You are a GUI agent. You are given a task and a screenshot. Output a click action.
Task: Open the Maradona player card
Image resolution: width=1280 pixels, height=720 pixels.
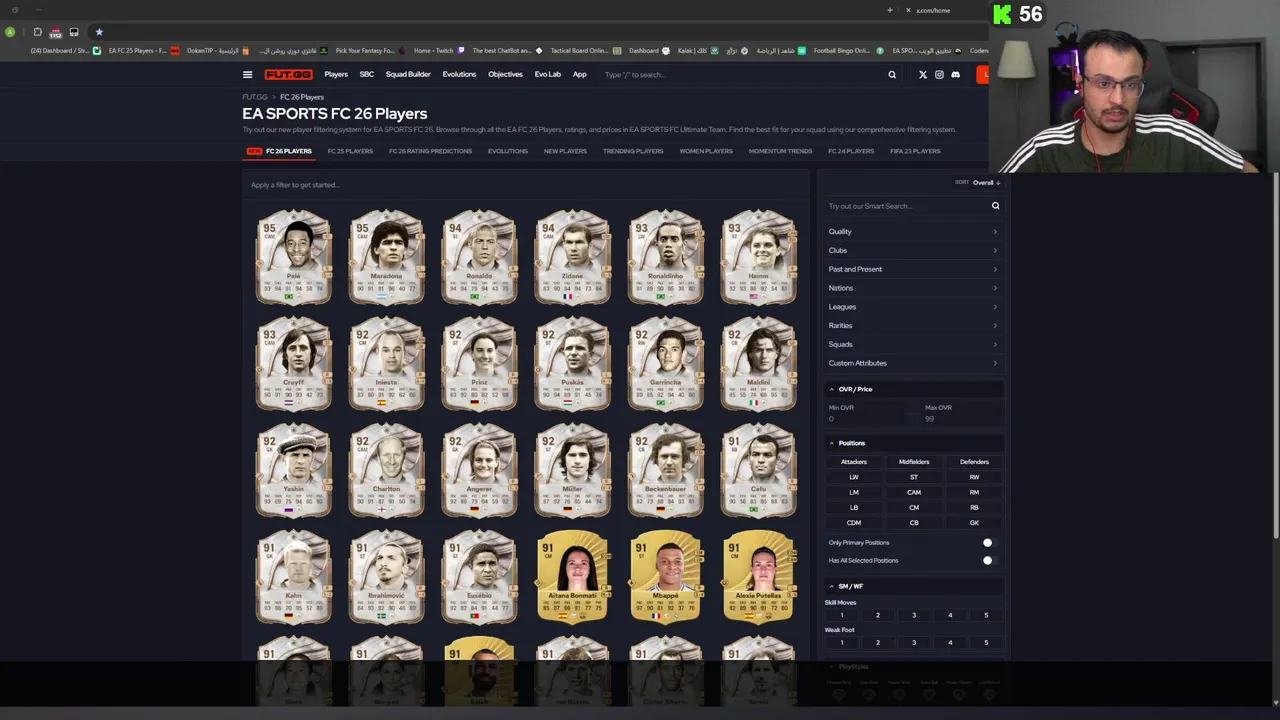click(386, 256)
